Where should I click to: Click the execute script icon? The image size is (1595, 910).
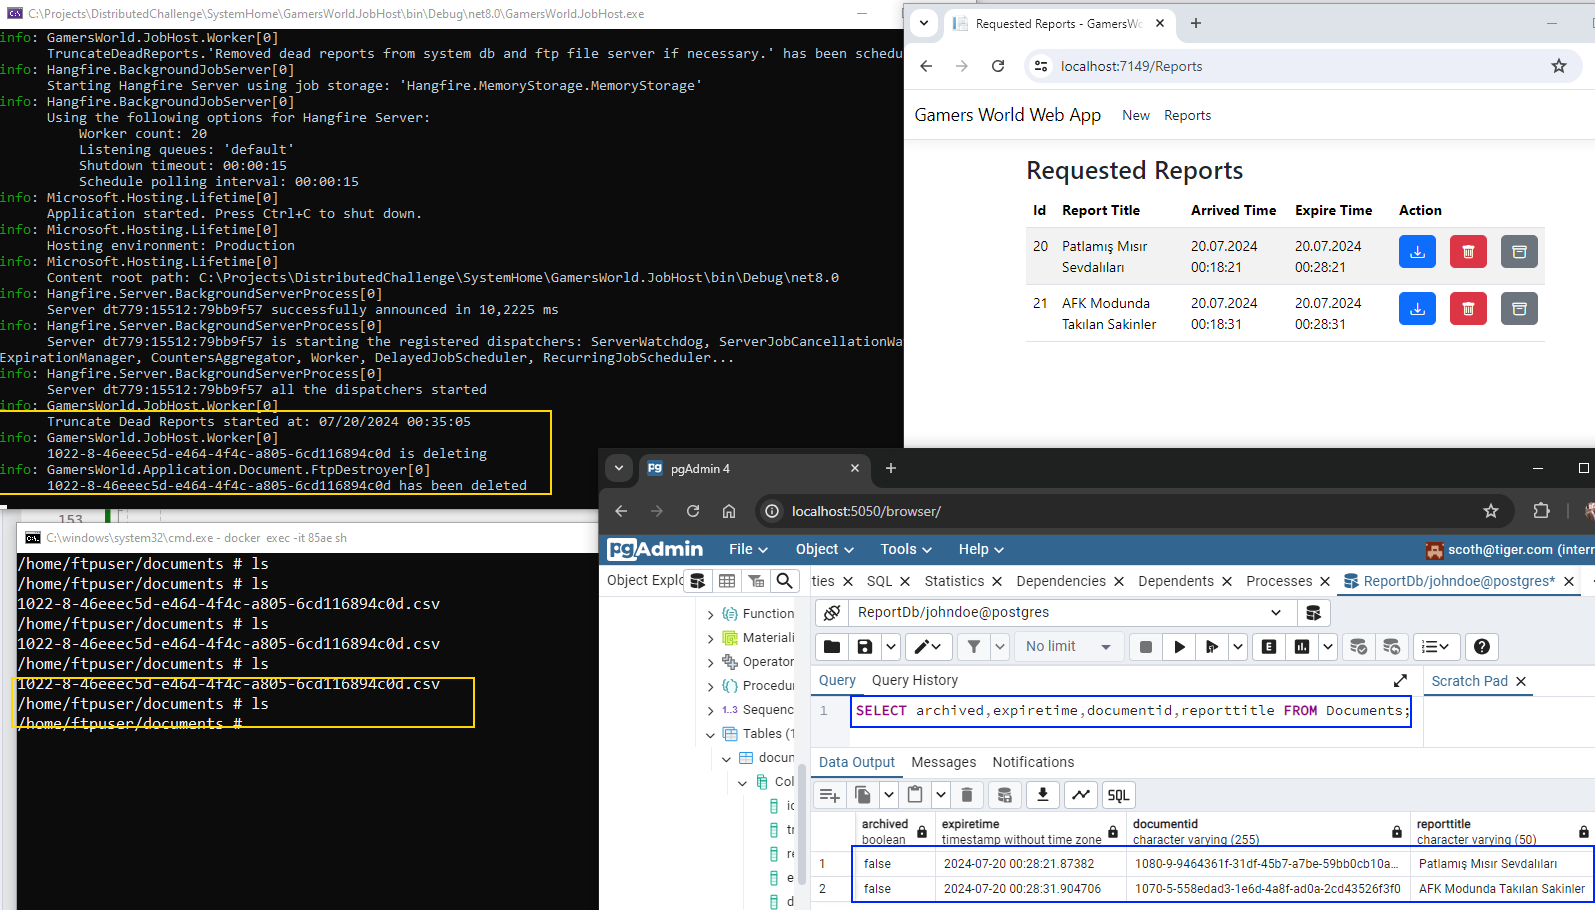pyautogui.click(x=1212, y=647)
